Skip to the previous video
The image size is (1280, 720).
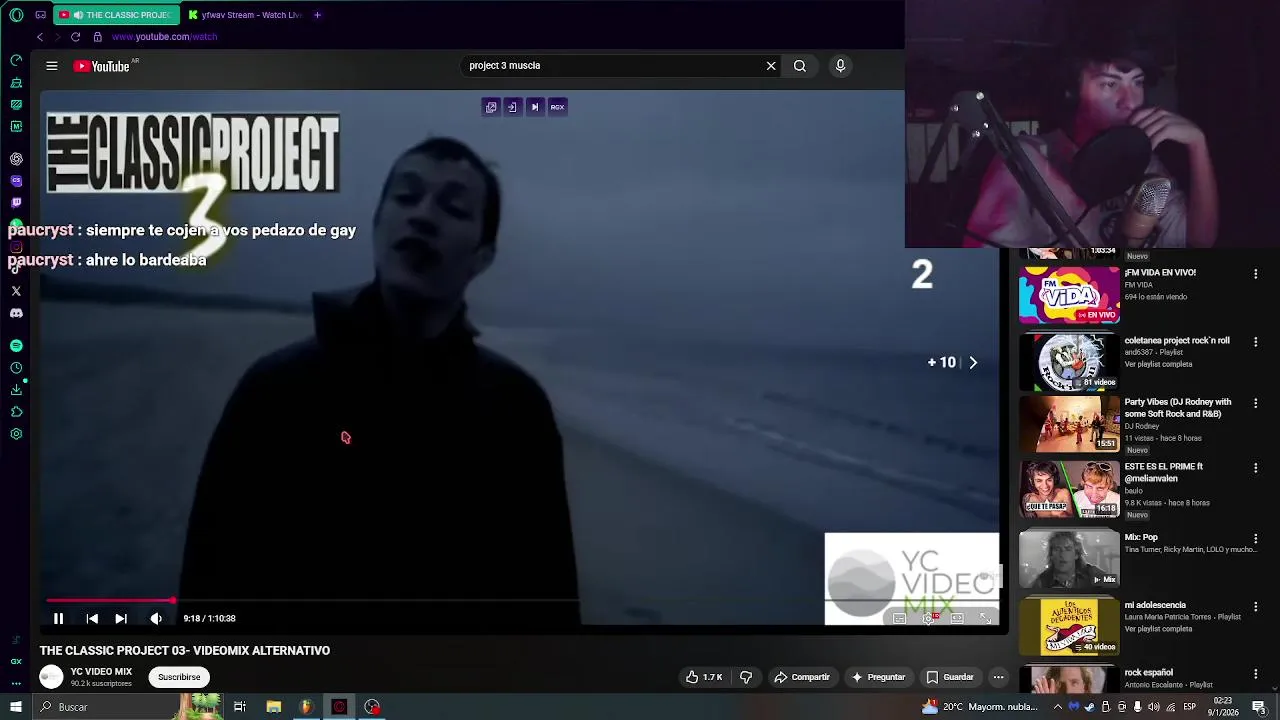click(x=92, y=619)
